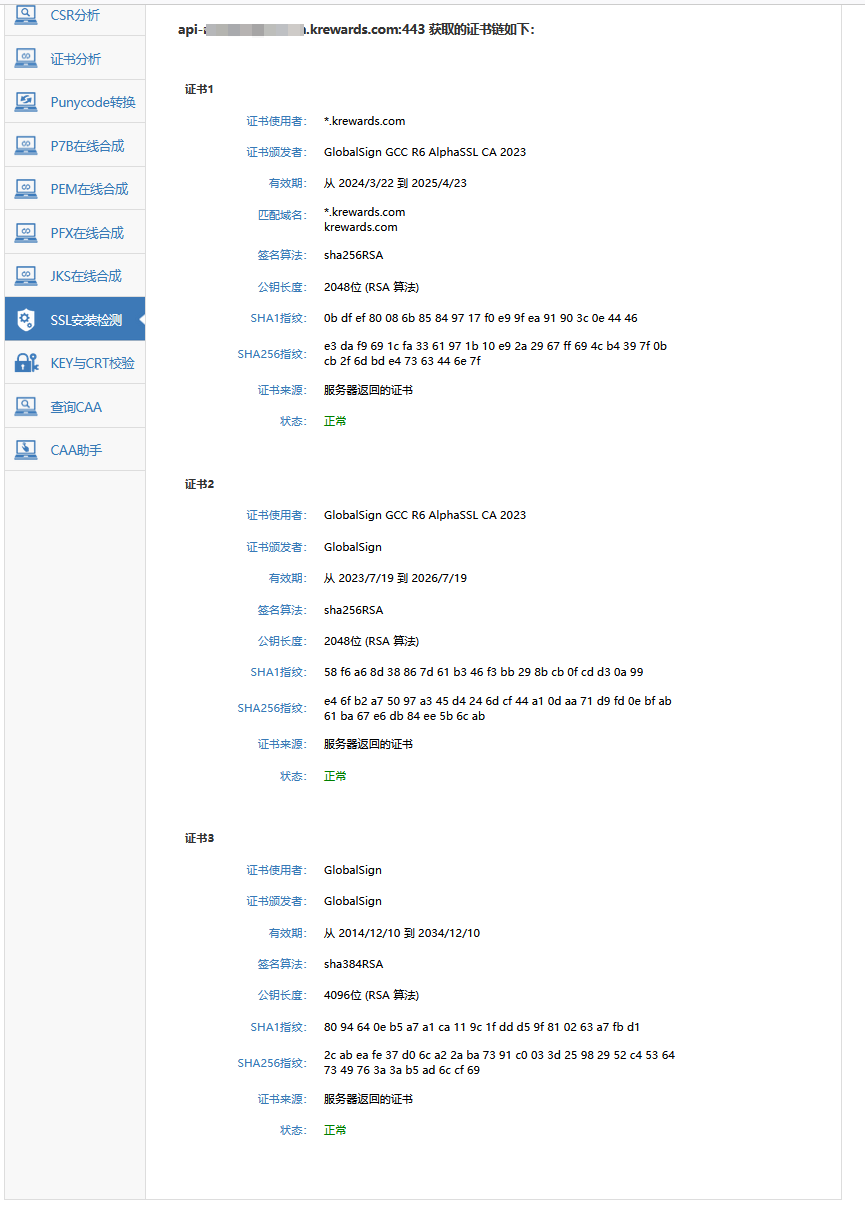Click the SSL安装检测 shield gear icon
The image size is (865, 1214).
pyautogui.click(x=26, y=319)
